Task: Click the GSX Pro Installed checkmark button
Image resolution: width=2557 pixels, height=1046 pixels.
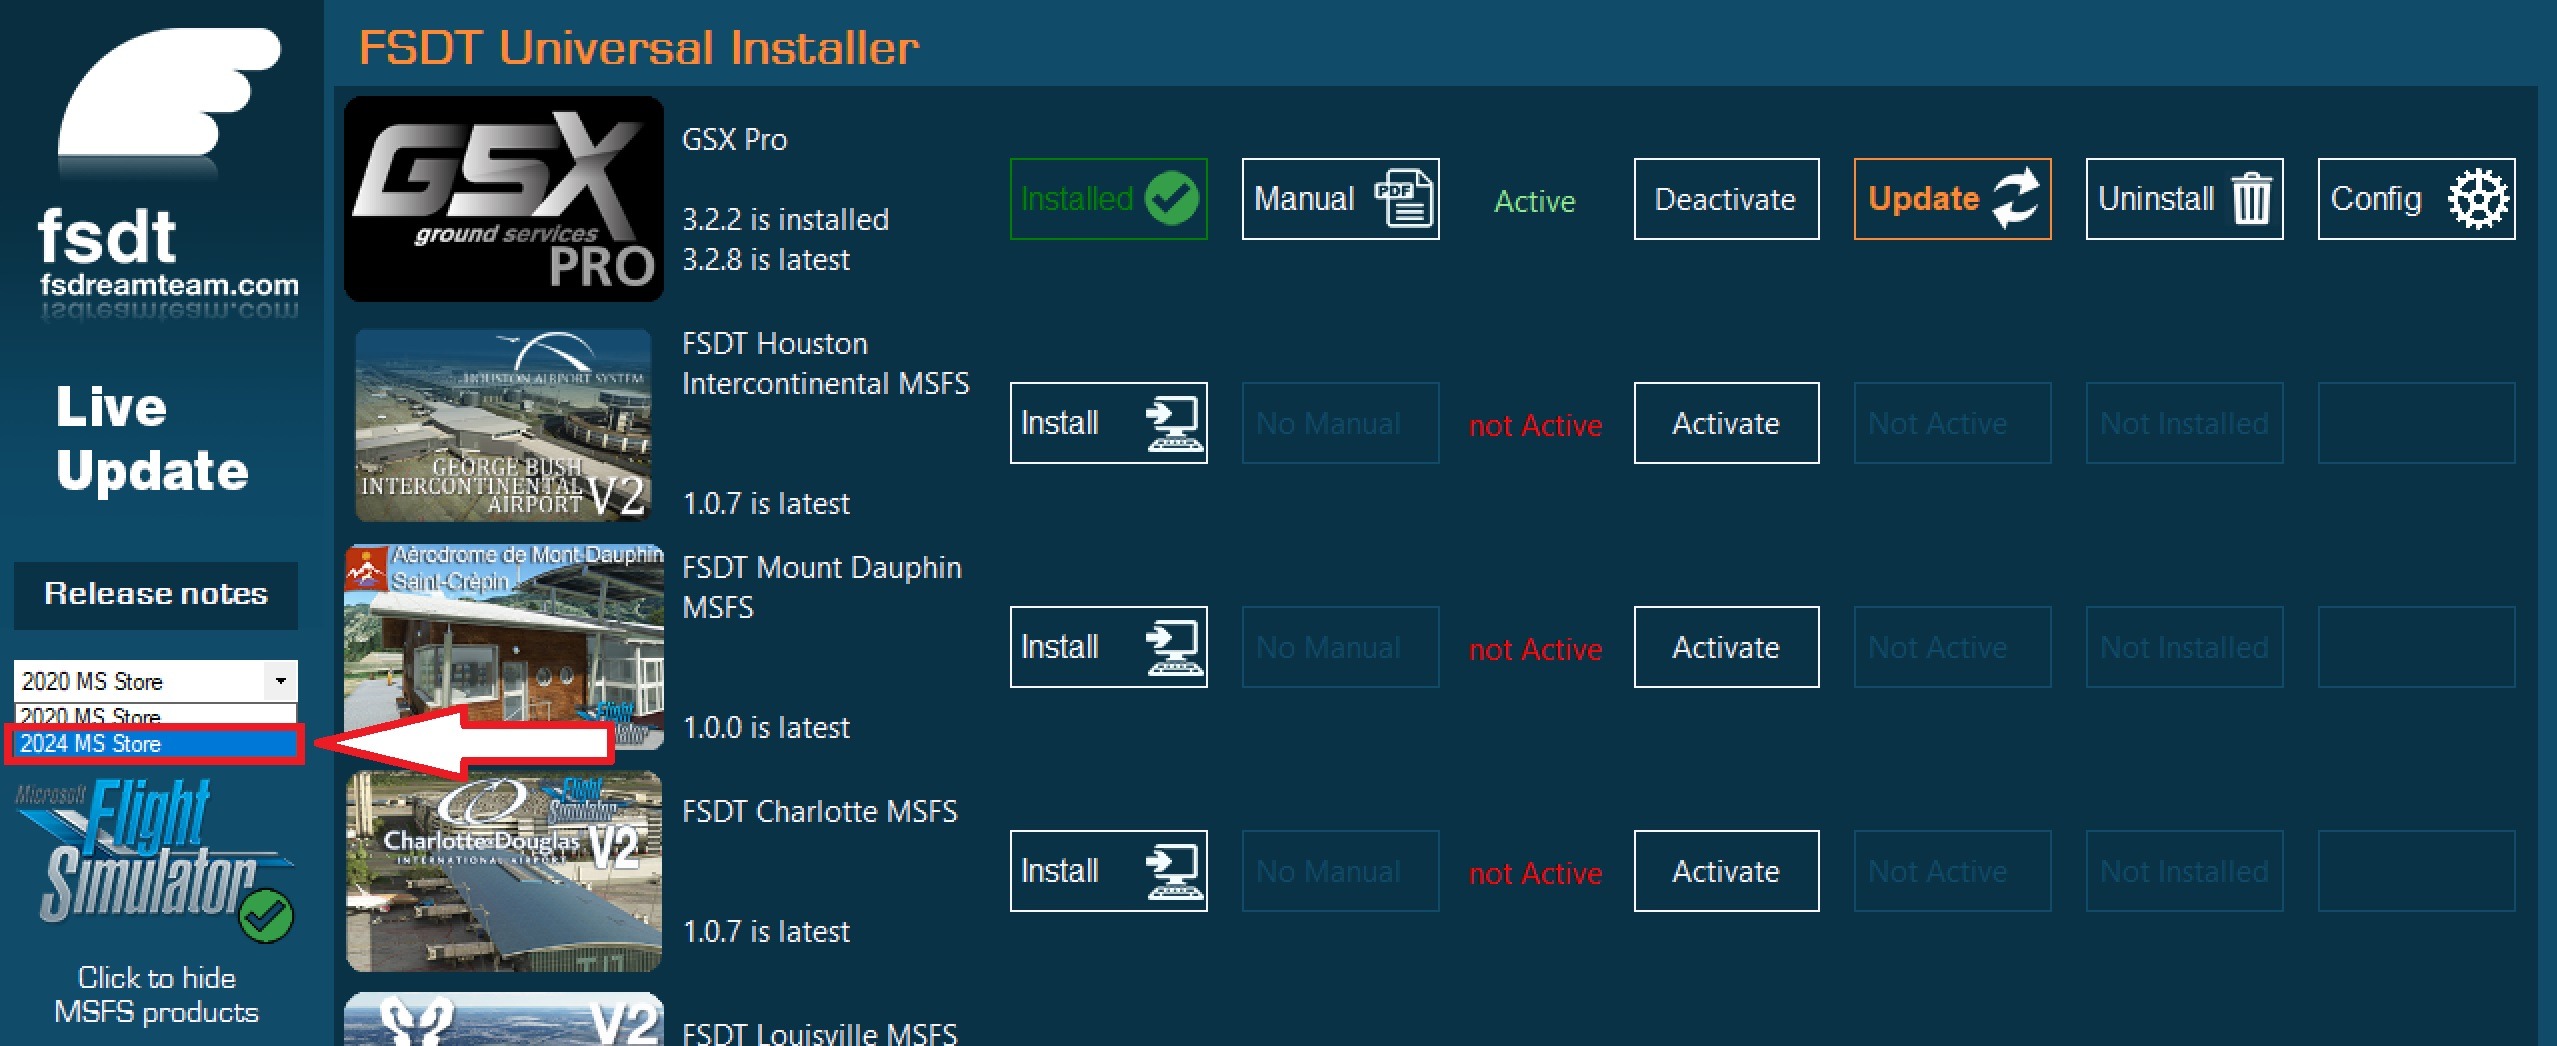Action: click(x=1108, y=199)
